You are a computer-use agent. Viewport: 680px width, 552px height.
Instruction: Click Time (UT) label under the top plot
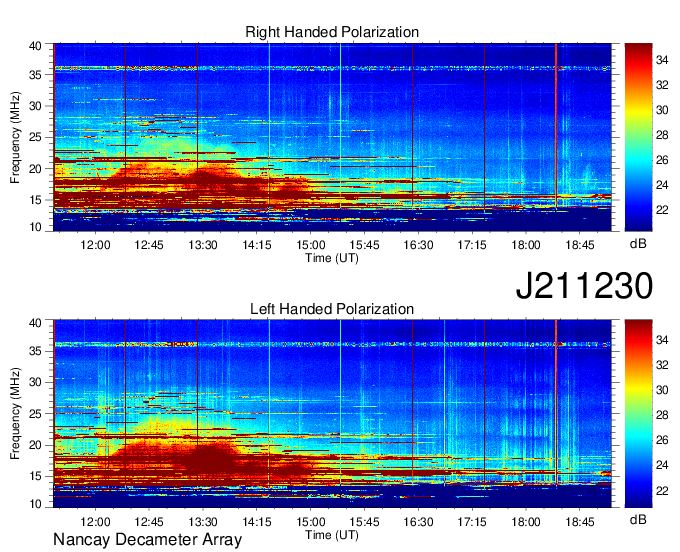[332, 258]
